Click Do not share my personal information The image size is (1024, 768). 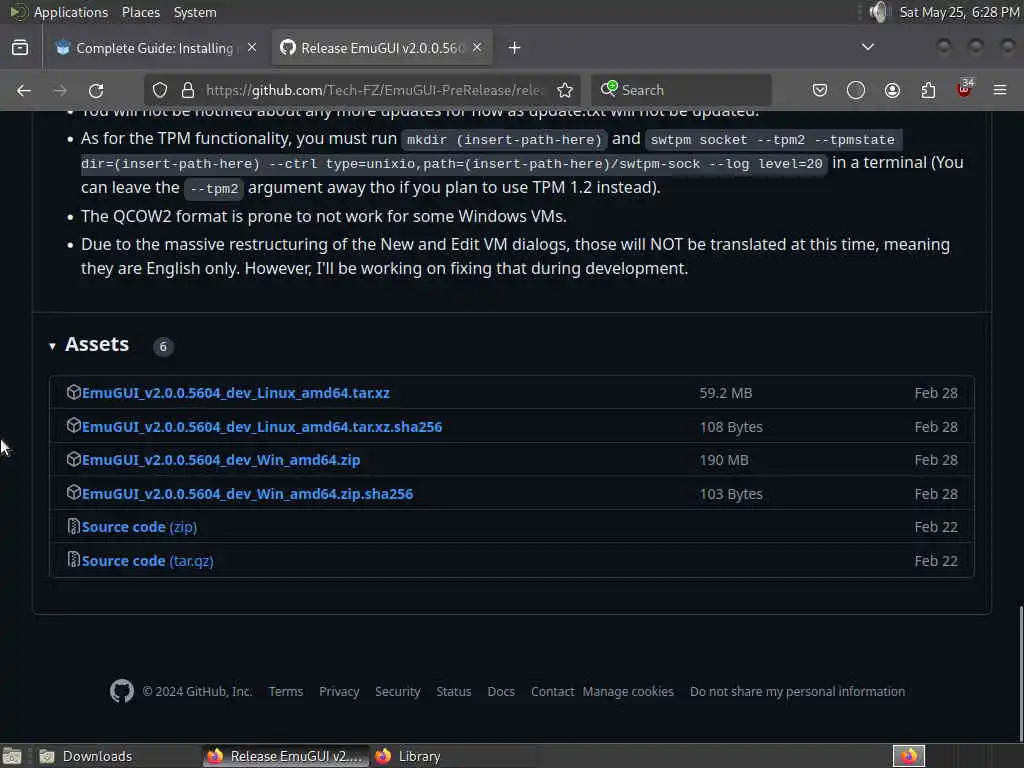(x=797, y=692)
